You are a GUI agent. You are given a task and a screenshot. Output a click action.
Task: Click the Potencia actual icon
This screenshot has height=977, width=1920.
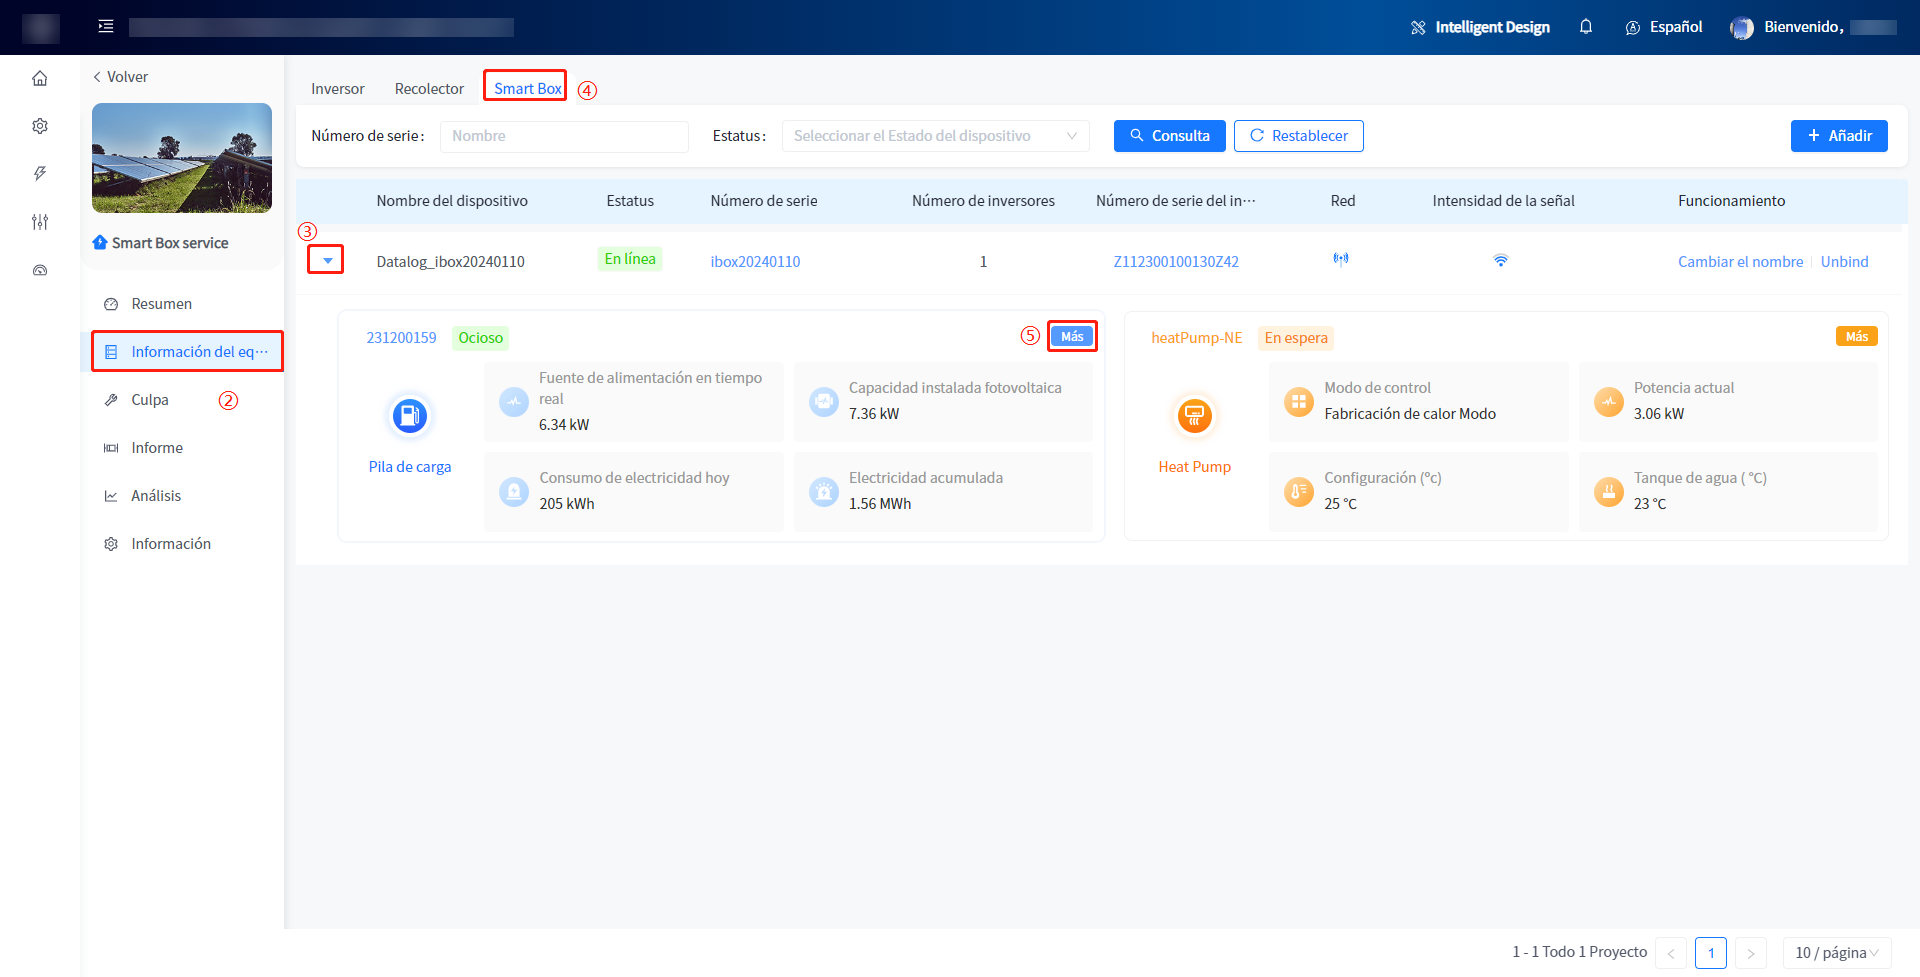(1609, 402)
